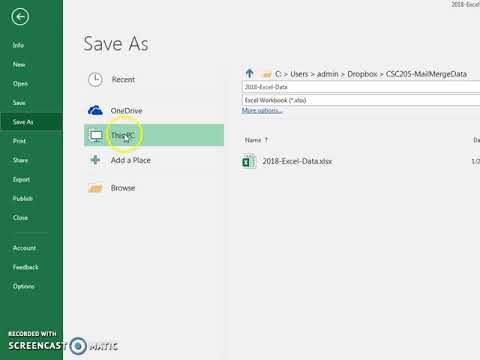
Task: Sort by the Name column header
Action: coord(253,140)
